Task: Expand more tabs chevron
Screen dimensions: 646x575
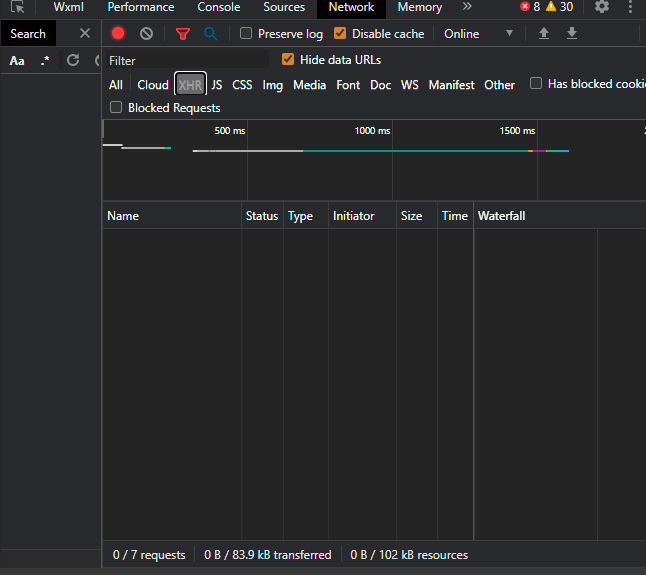Action: pos(467,7)
